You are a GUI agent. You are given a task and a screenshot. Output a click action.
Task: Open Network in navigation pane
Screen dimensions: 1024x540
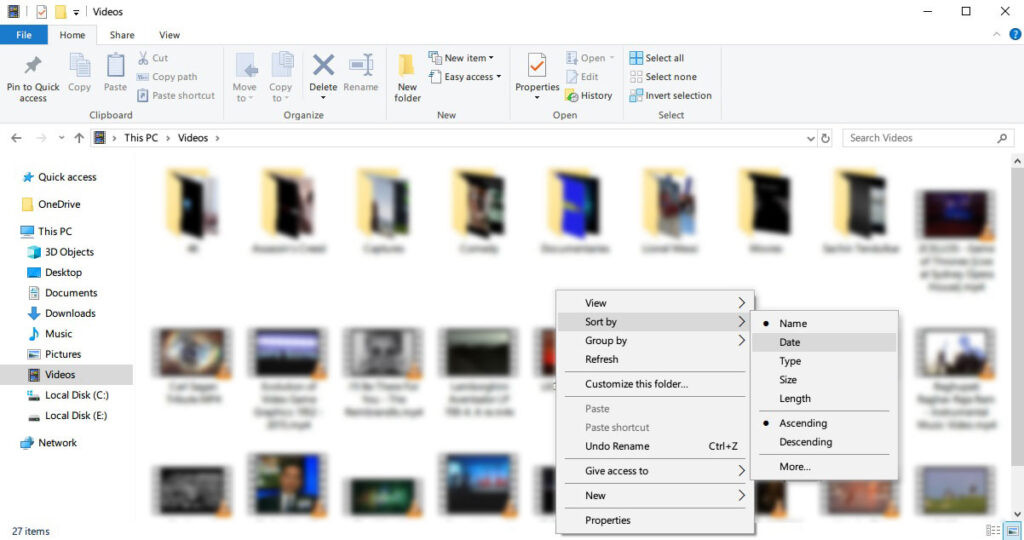click(x=49, y=443)
